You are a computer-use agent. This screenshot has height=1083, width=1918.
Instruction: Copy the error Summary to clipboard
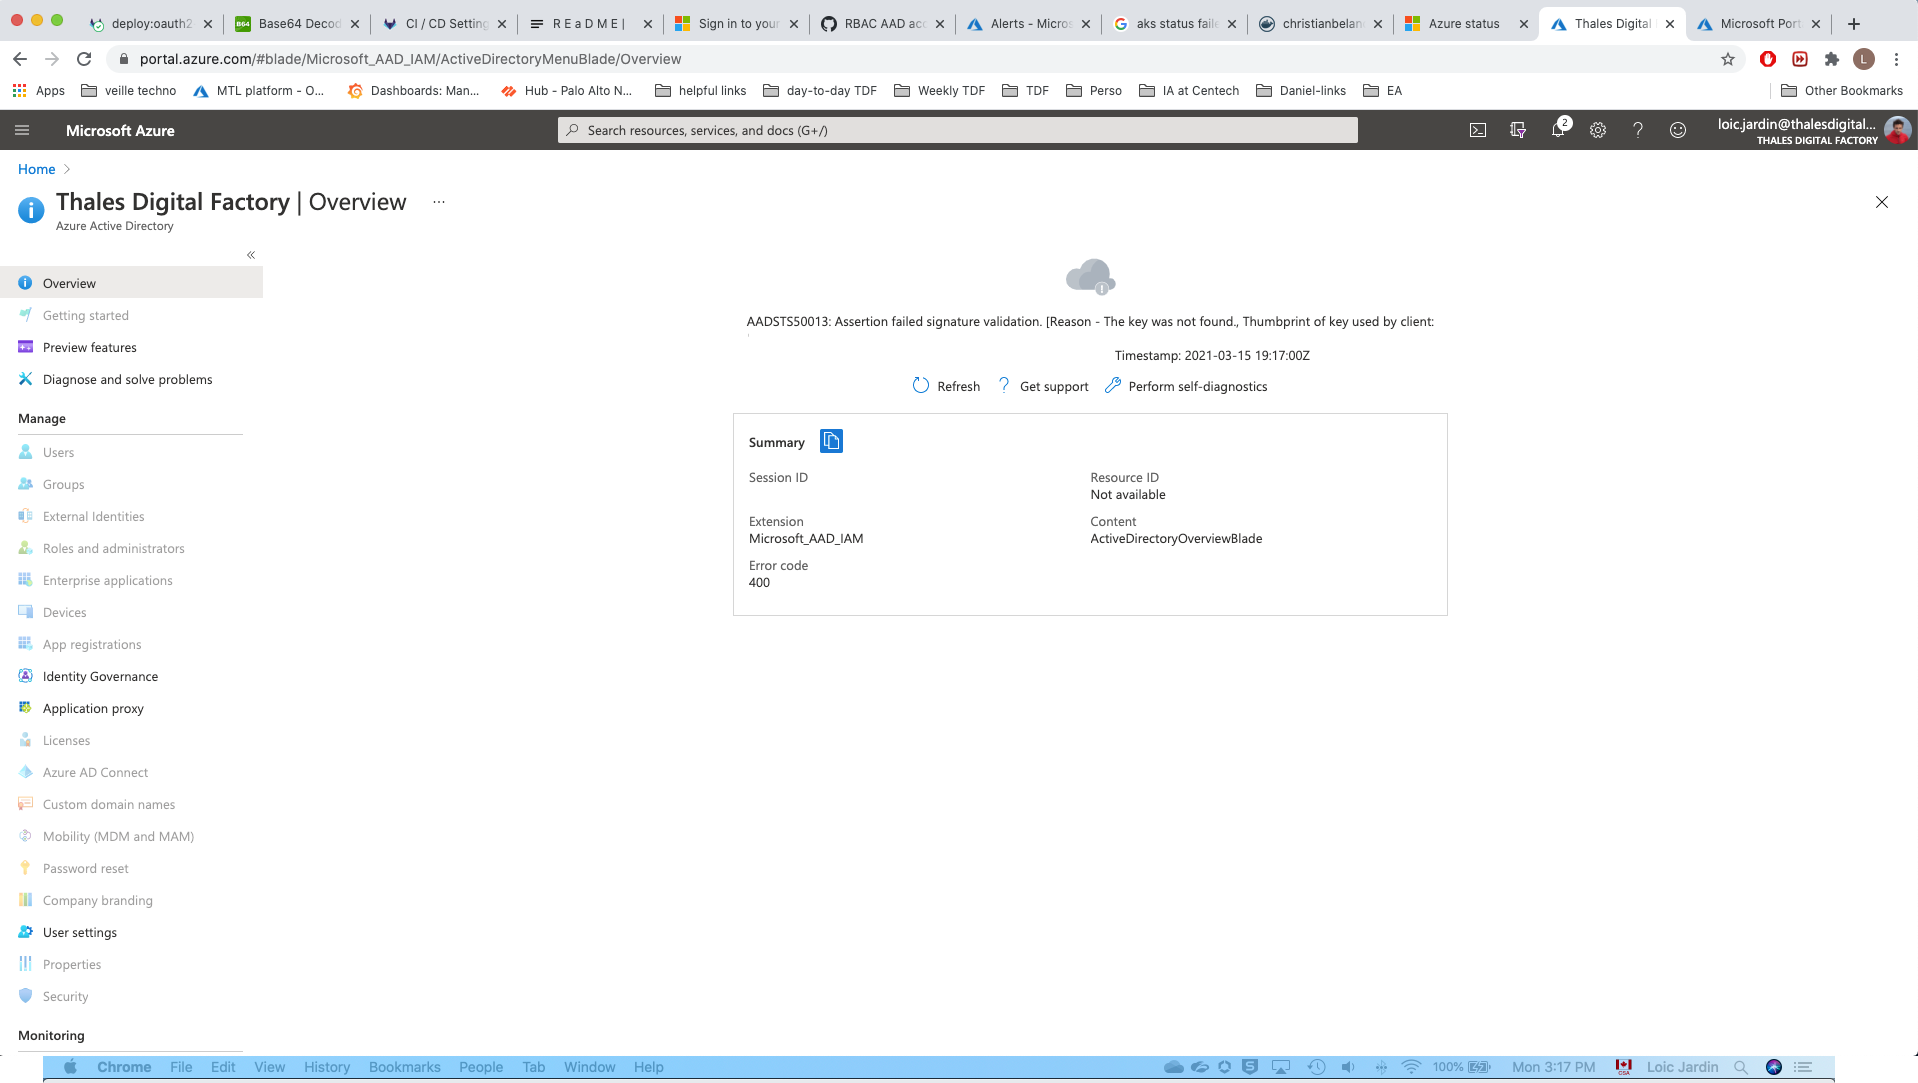[x=831, y=441]
